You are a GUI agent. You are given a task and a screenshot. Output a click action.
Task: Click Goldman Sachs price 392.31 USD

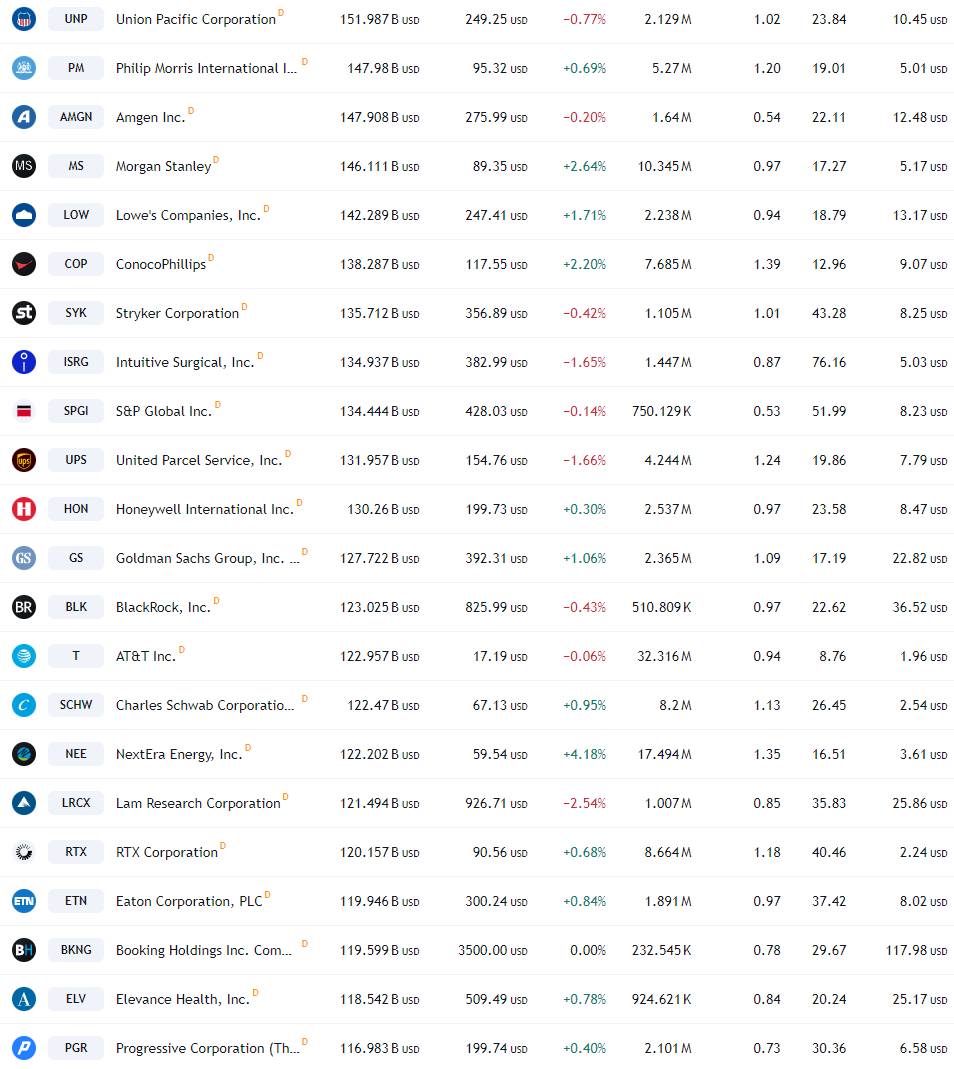pos(496,558)
